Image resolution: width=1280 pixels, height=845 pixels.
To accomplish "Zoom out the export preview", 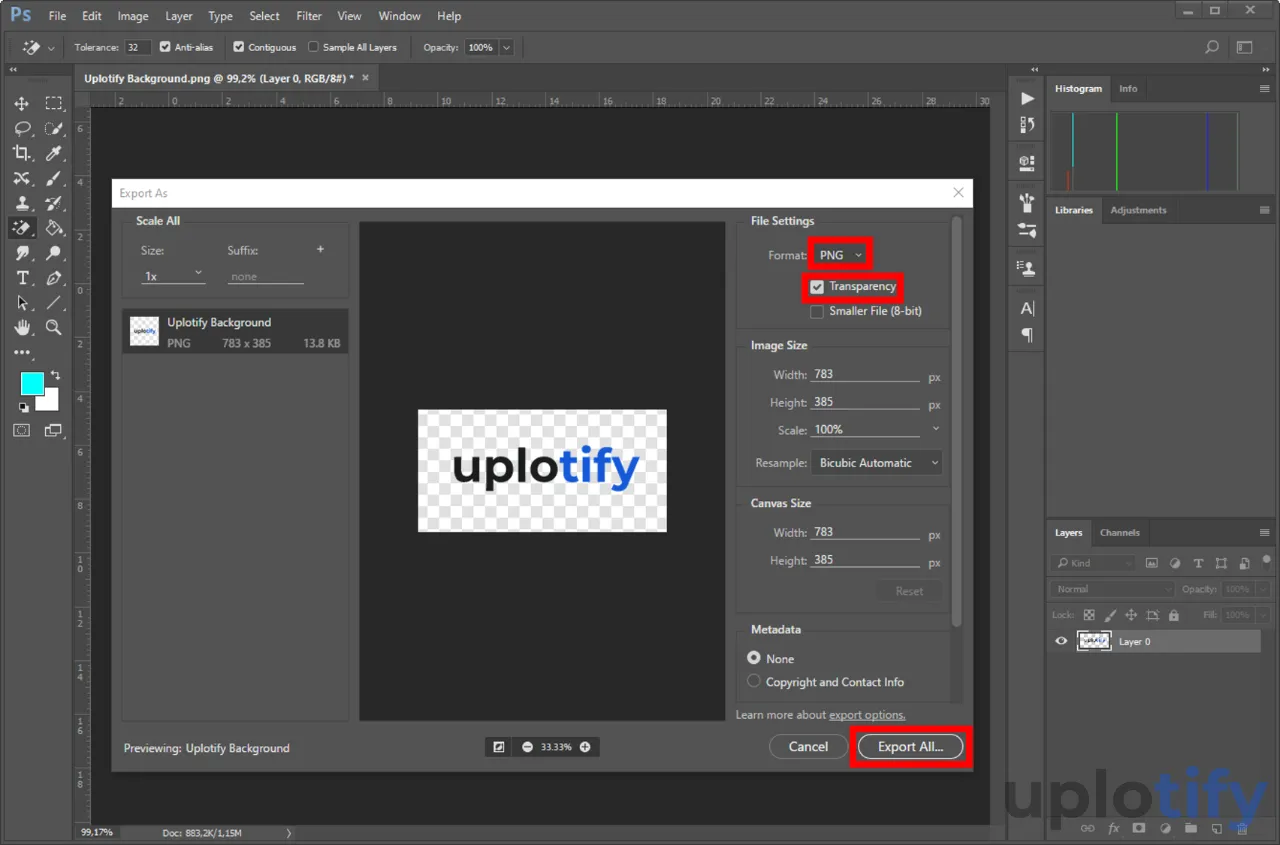I will click(527, 747).
